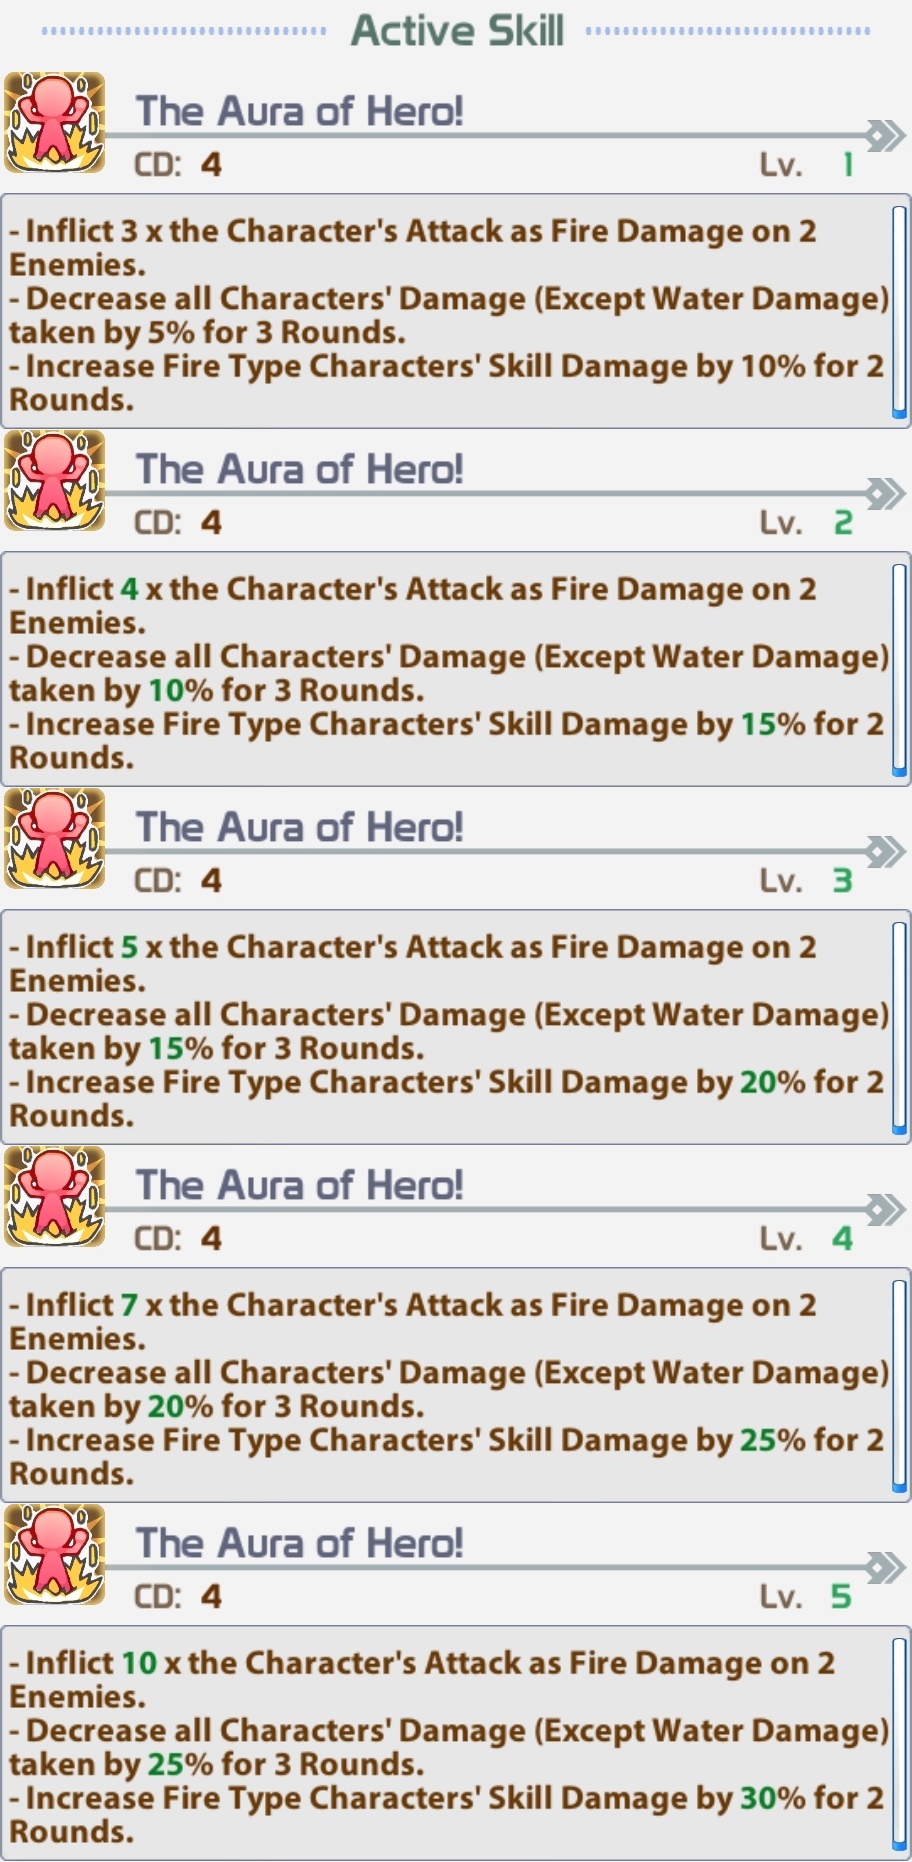Image resolution: width=912 pixels, height=1862 pixels.
Task: Click the scrollbar in Lv. 5 description box
Action: coord(899,1744)
